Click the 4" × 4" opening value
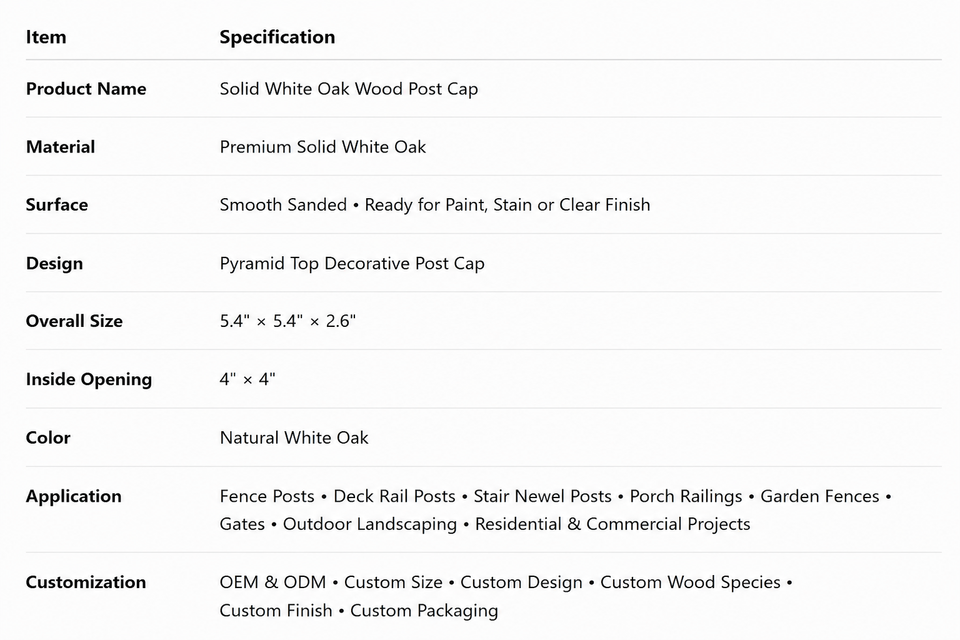 click(x=247, y=379)
